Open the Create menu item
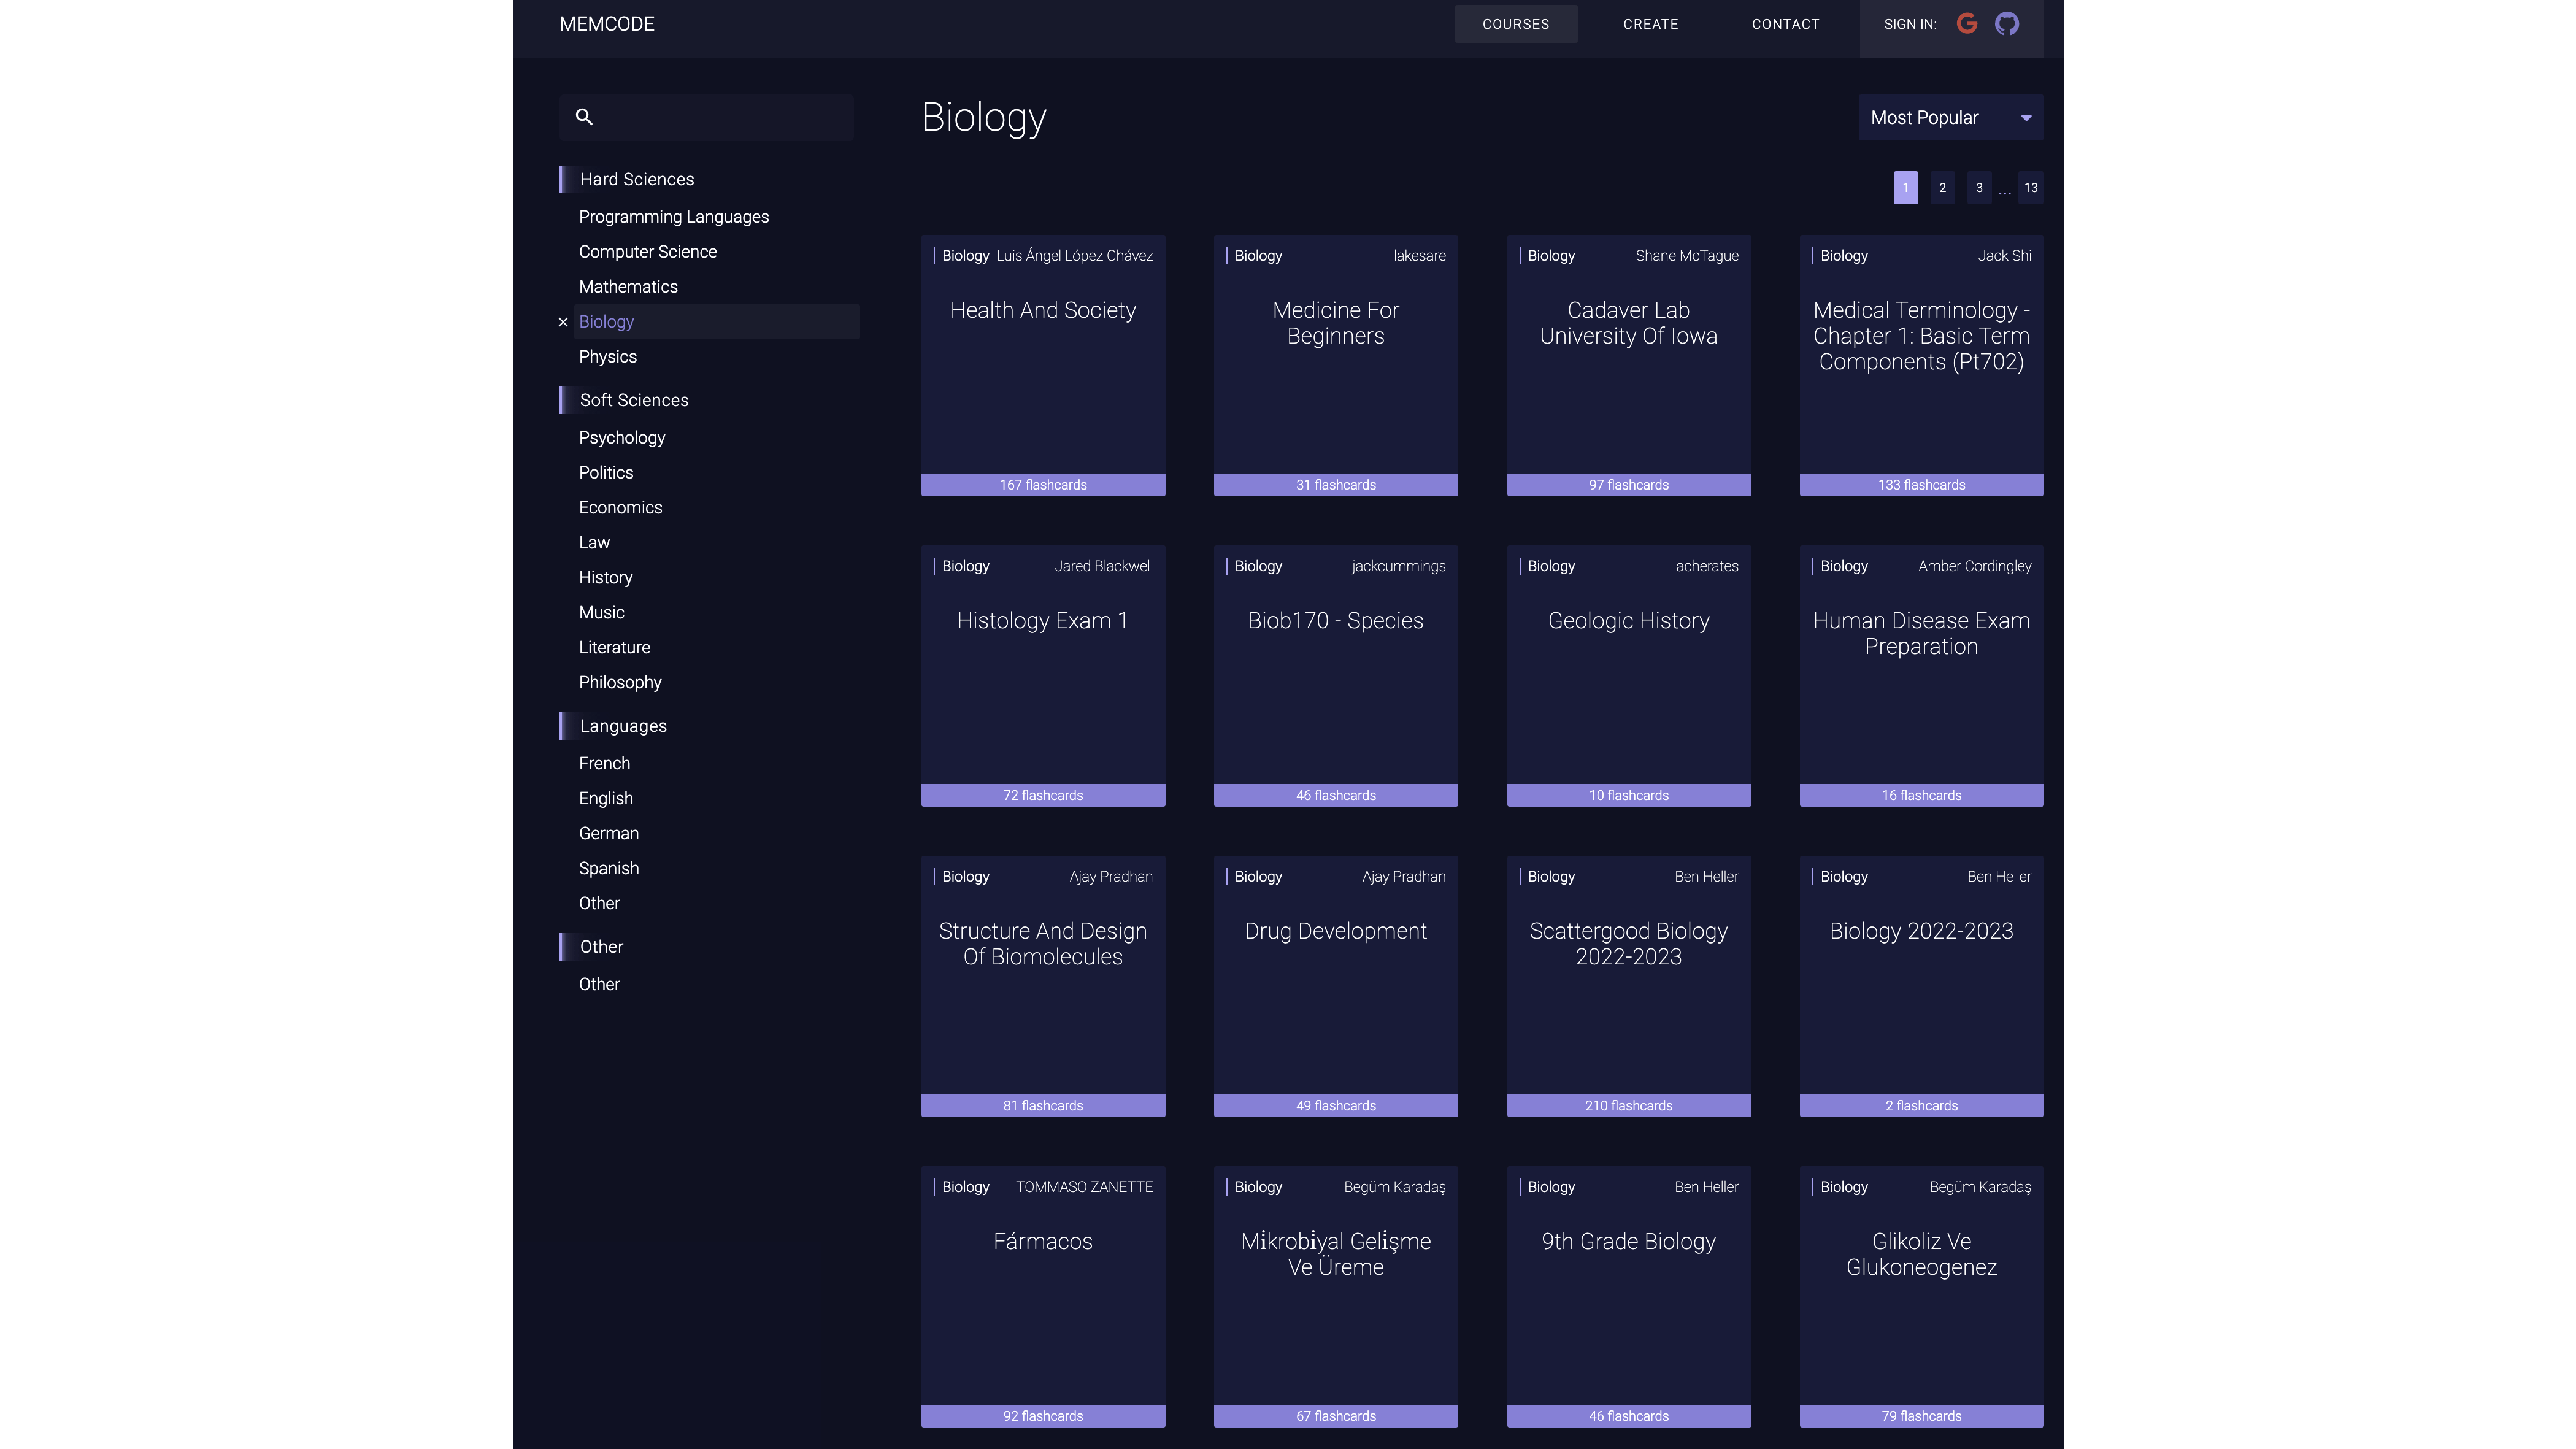This screenshot has width=2576, height=1449. click(x=1650, y=24)
